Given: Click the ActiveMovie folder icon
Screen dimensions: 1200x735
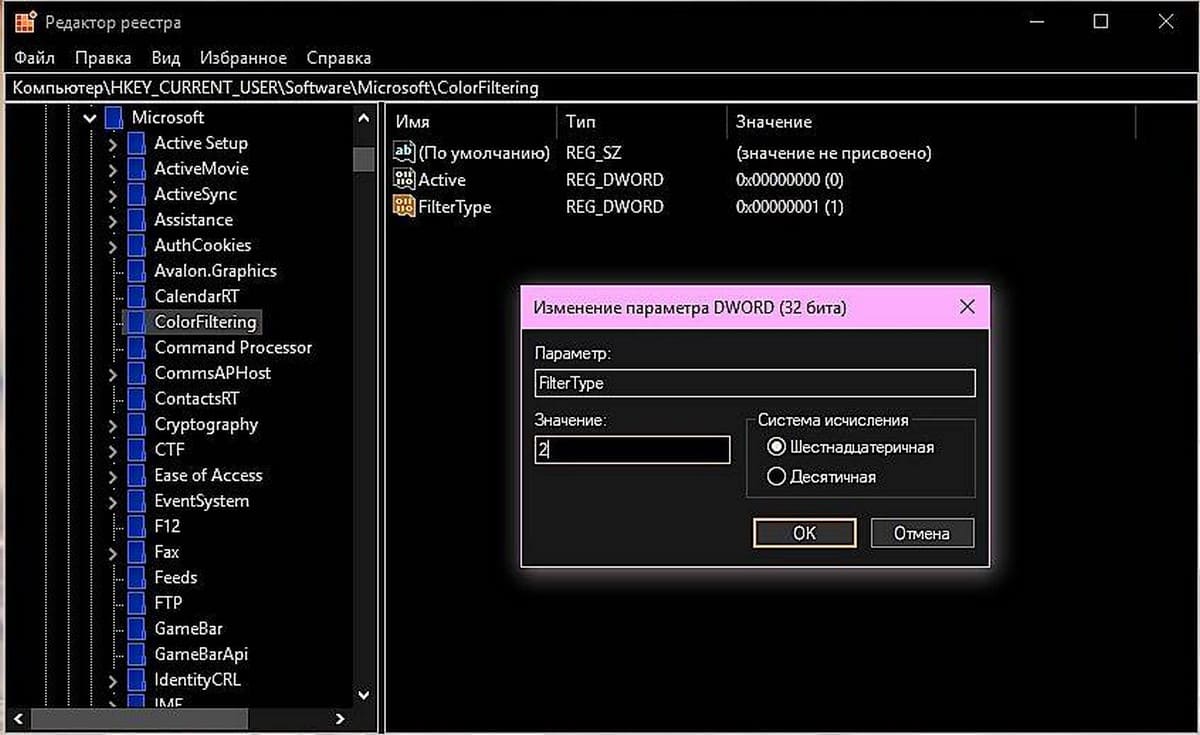Looking at the screenshot, I should click(136, 169).
